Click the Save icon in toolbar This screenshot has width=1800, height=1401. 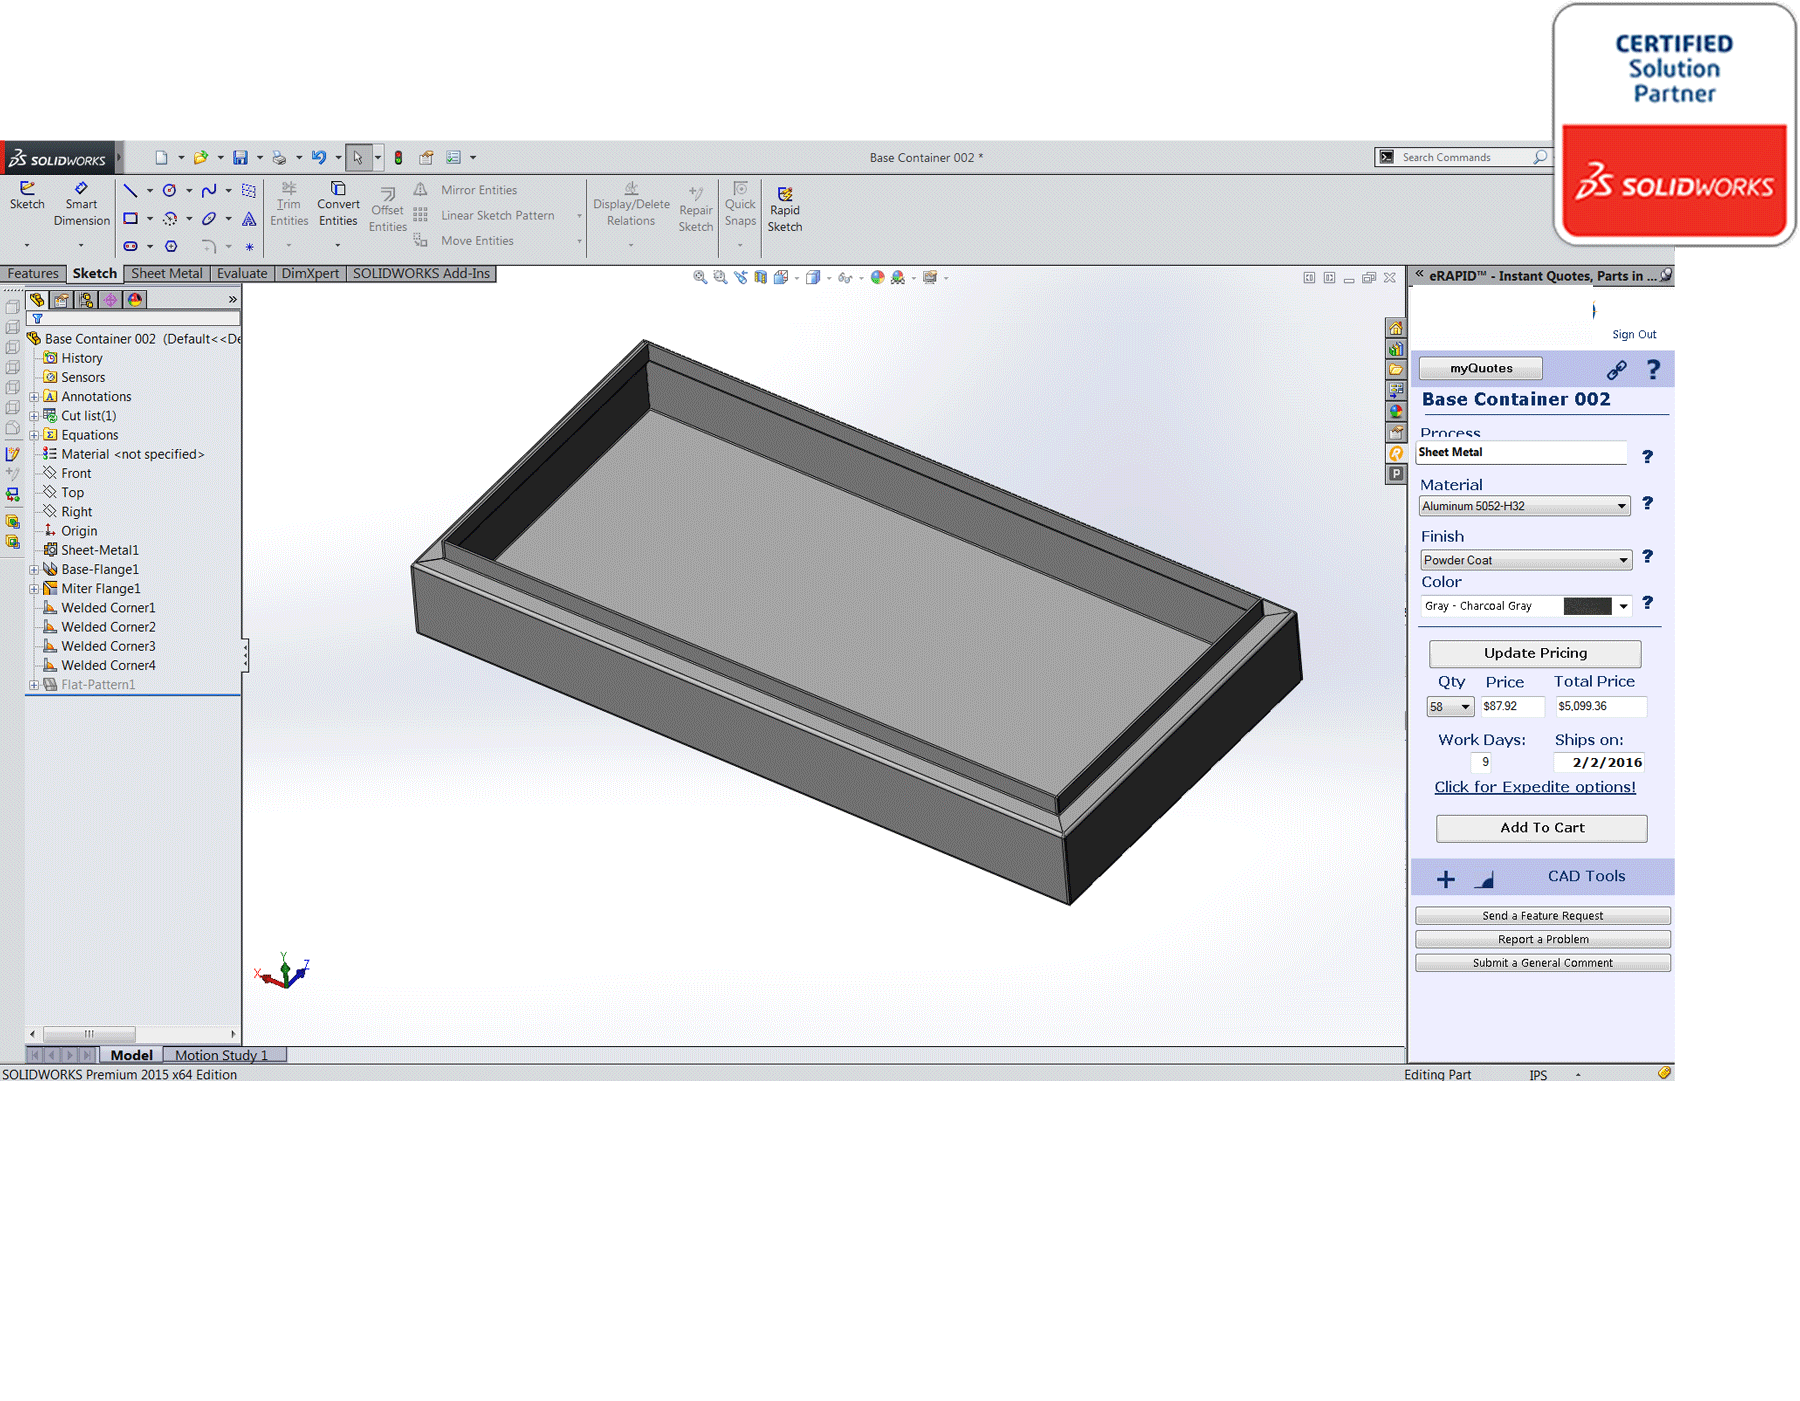241,157
